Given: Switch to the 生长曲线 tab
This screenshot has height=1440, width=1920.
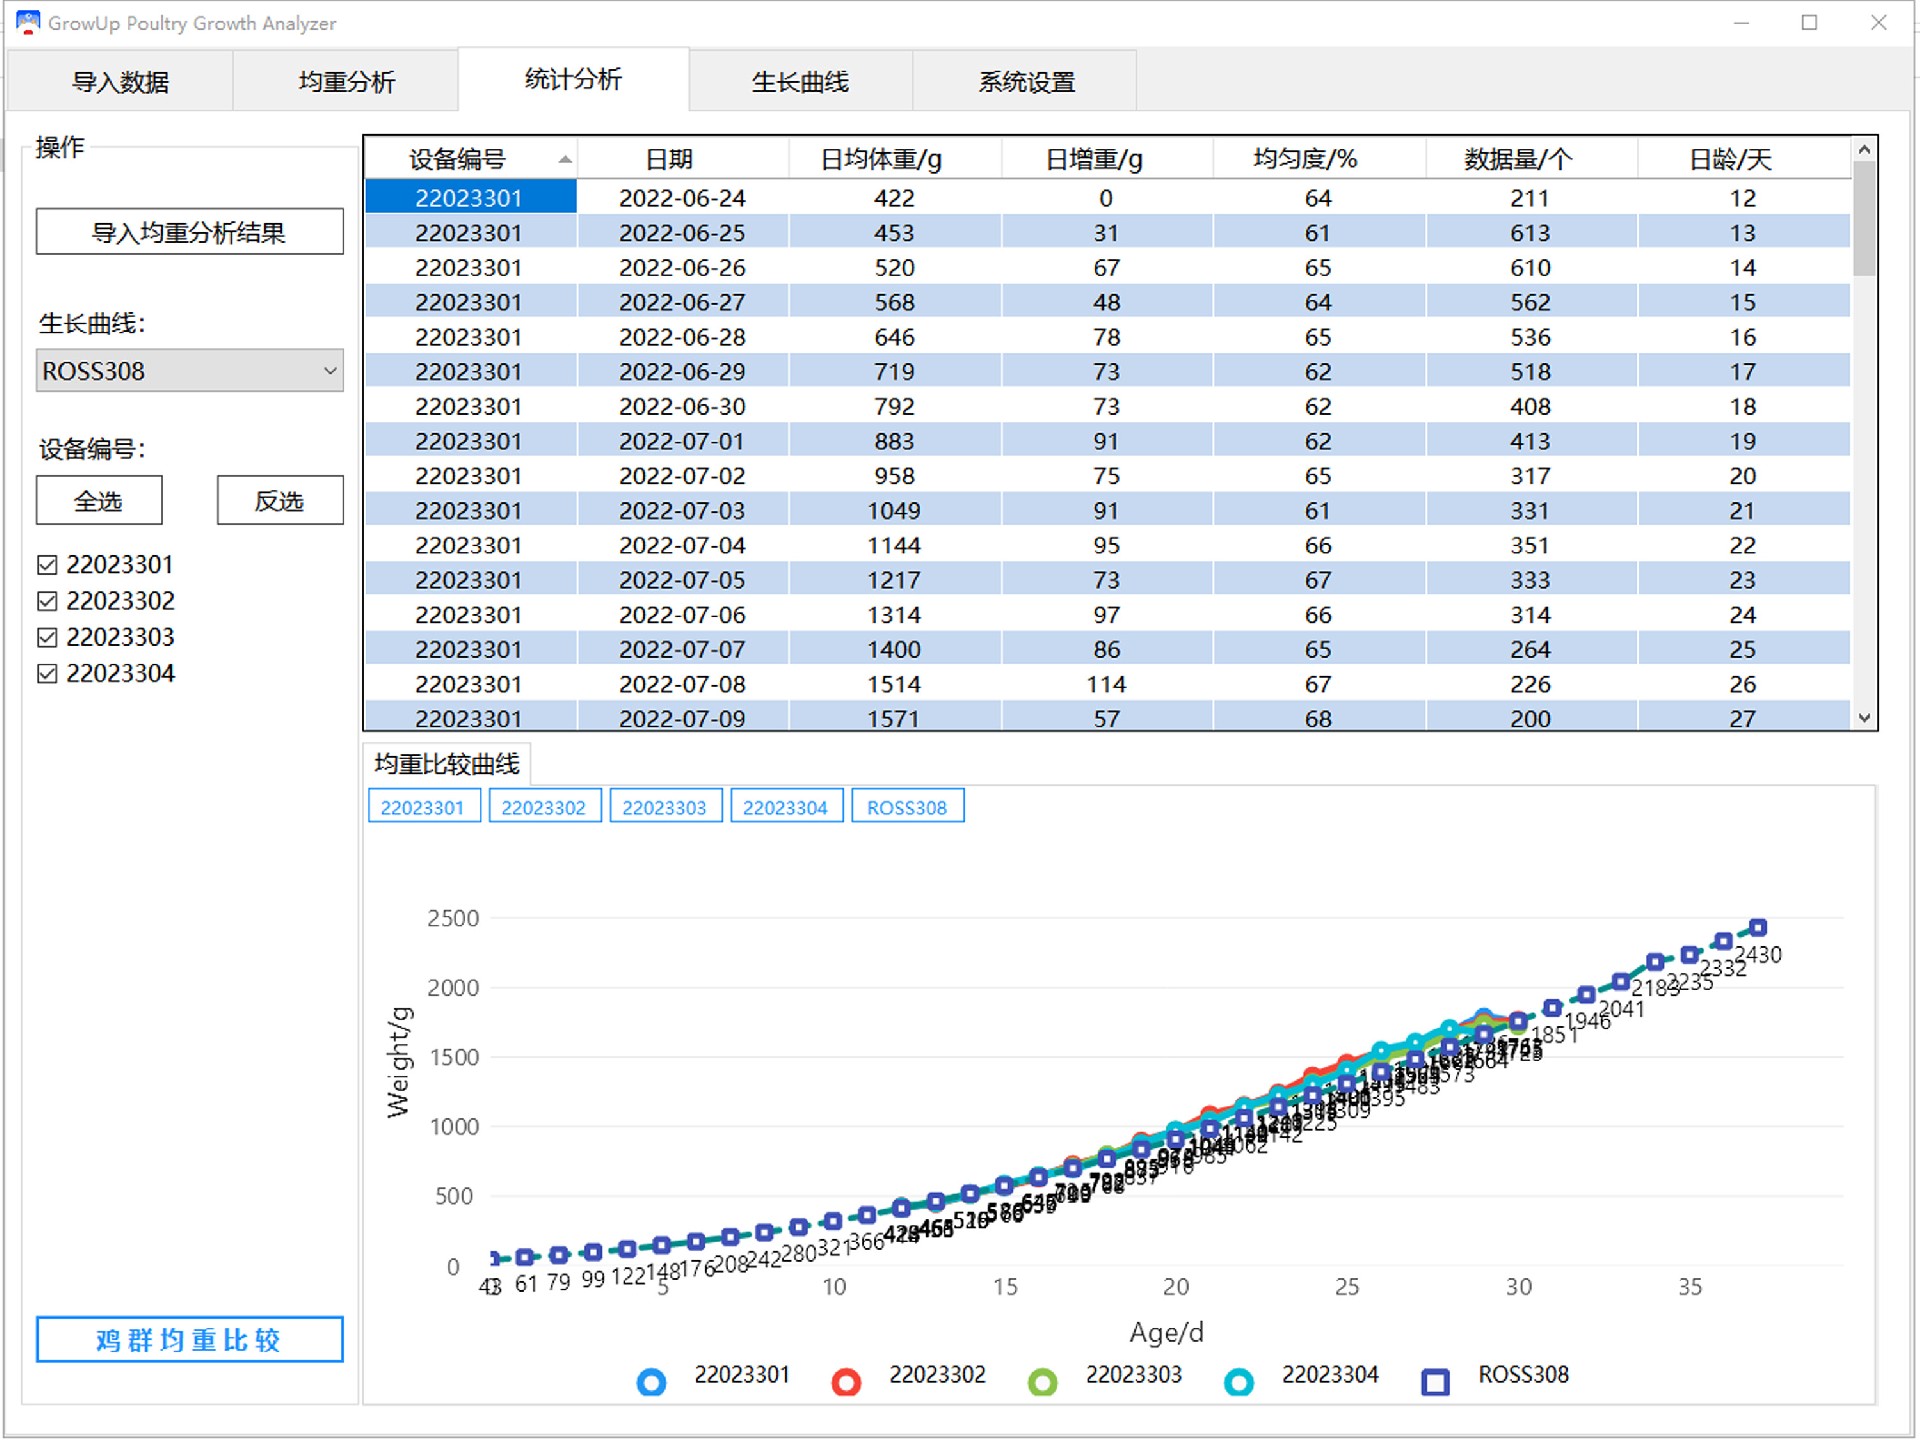Looking at the screenshot, I should tap(800, 81).
